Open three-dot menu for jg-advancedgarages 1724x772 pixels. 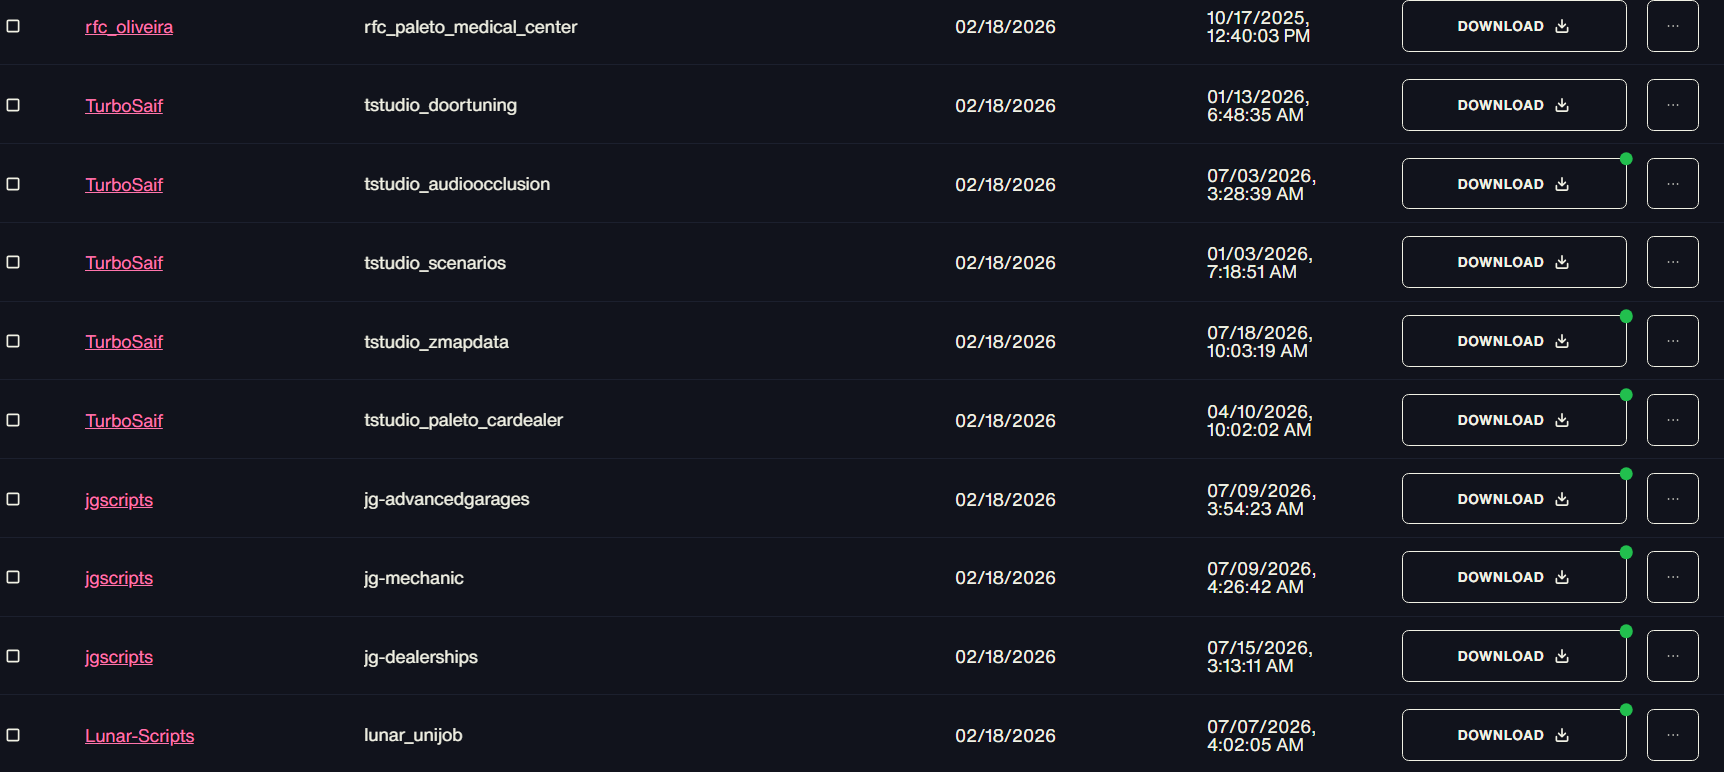(1672, 499)
